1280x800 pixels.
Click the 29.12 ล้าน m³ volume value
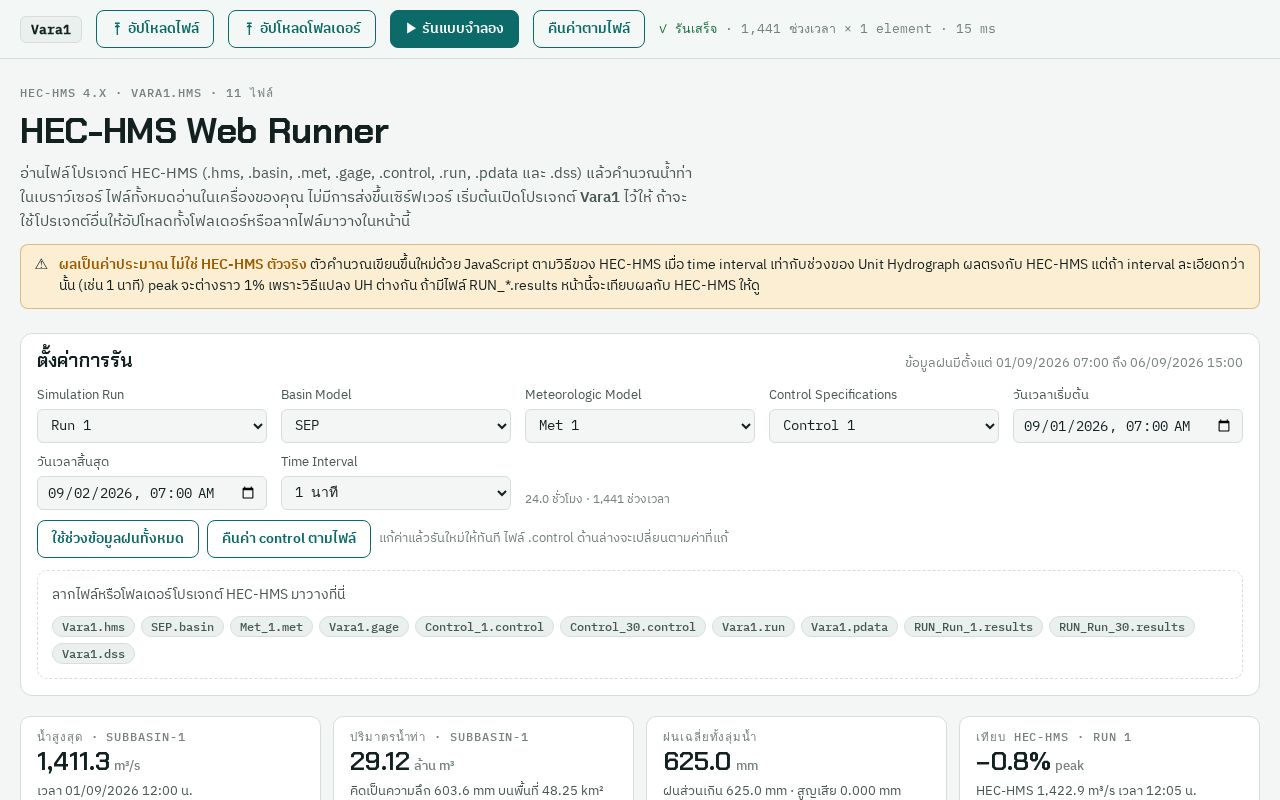click(x=402, y=762)
